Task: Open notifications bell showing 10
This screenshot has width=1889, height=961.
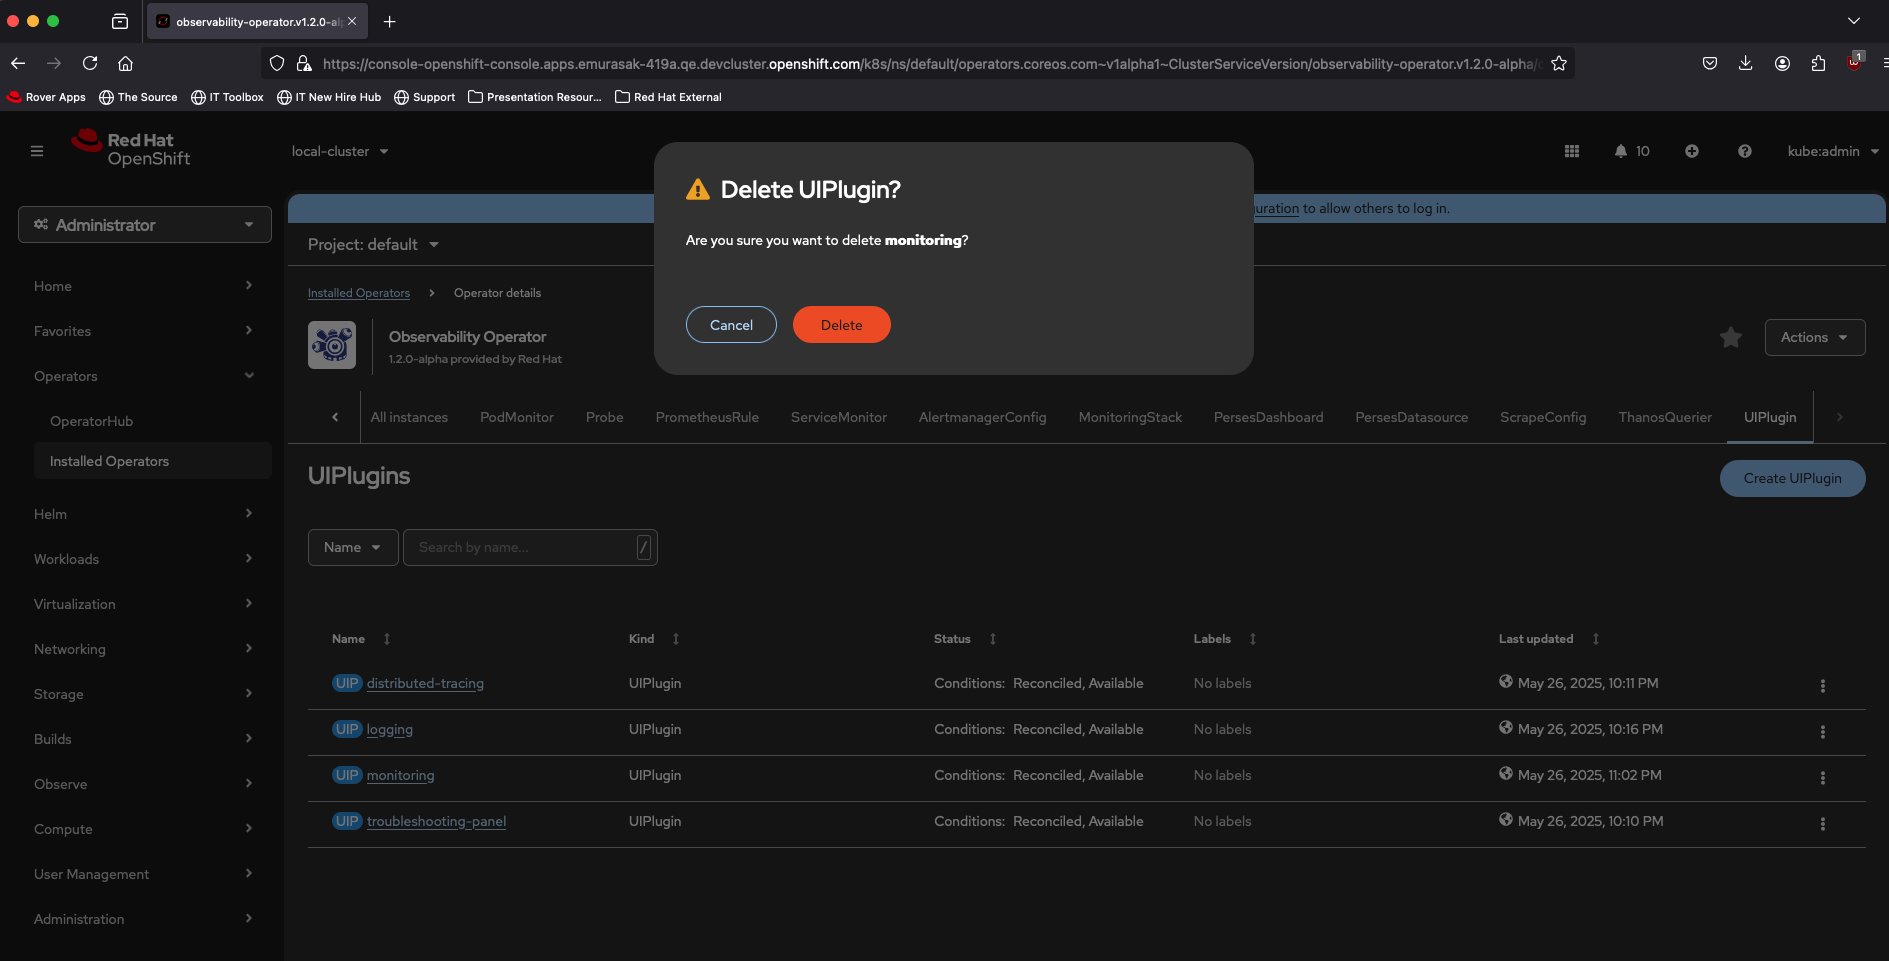Action: [x=1632, y=151]
